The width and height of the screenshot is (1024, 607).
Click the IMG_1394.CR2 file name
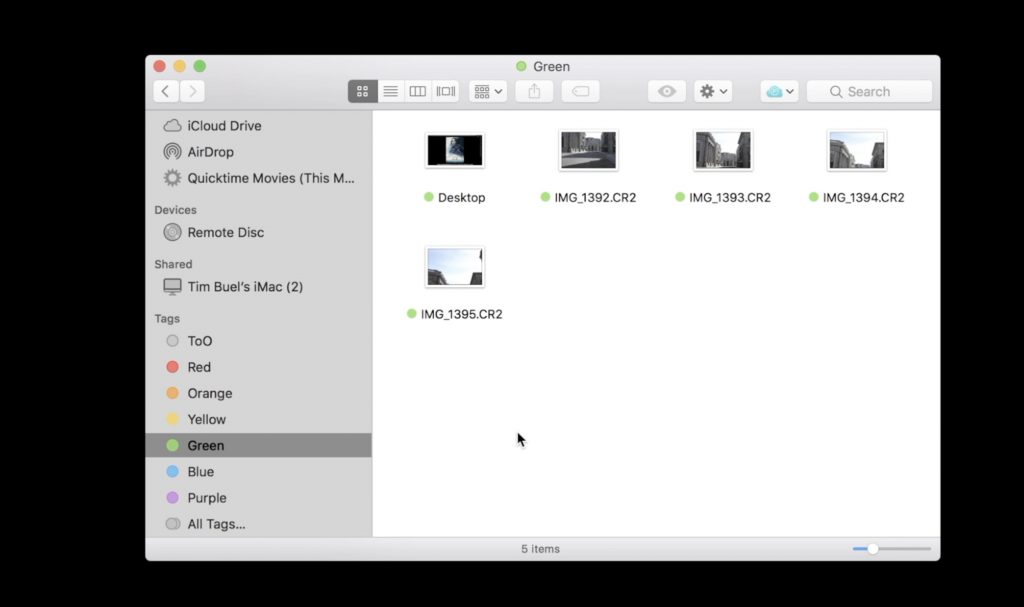pyautogui.click(x=863, y=197)
